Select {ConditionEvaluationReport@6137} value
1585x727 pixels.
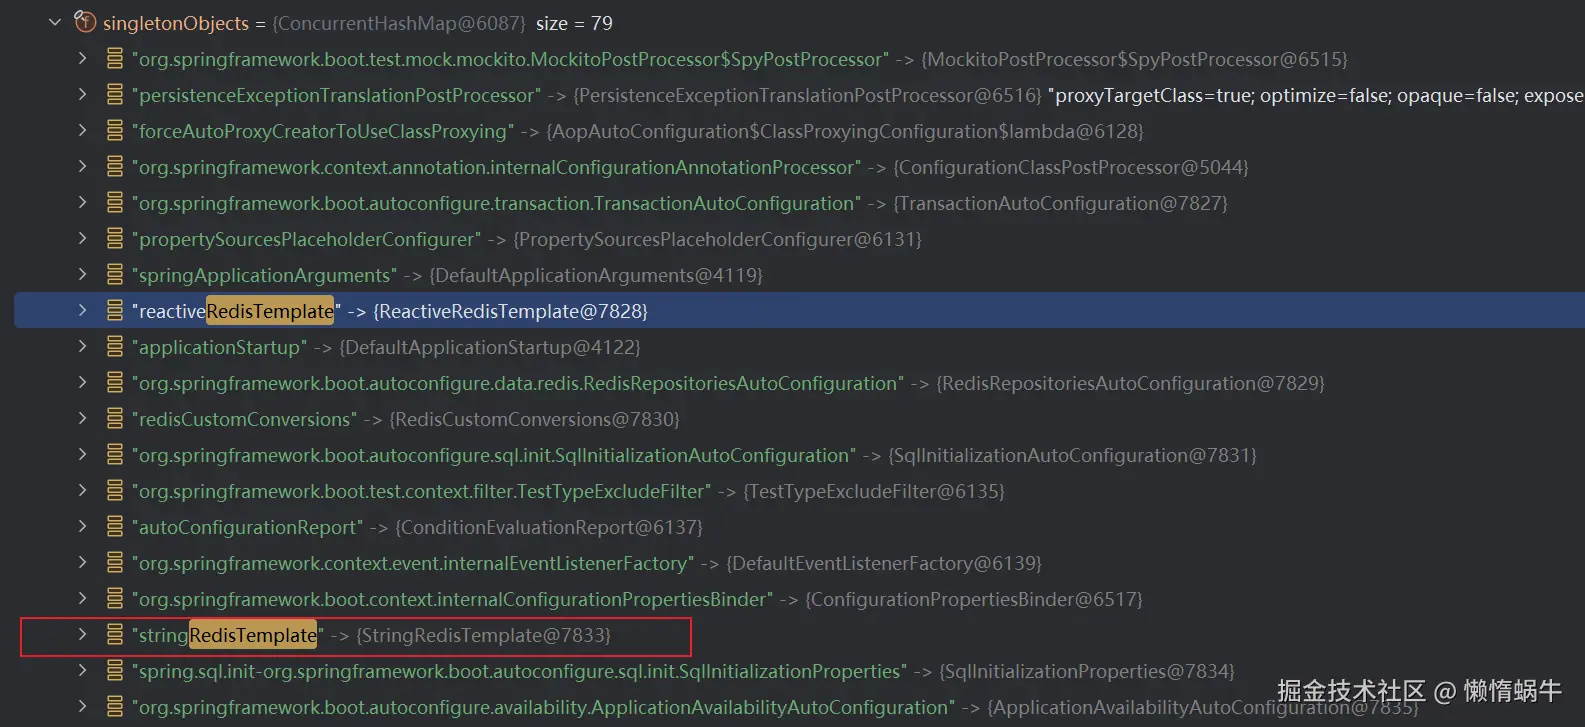pos(549,527)
